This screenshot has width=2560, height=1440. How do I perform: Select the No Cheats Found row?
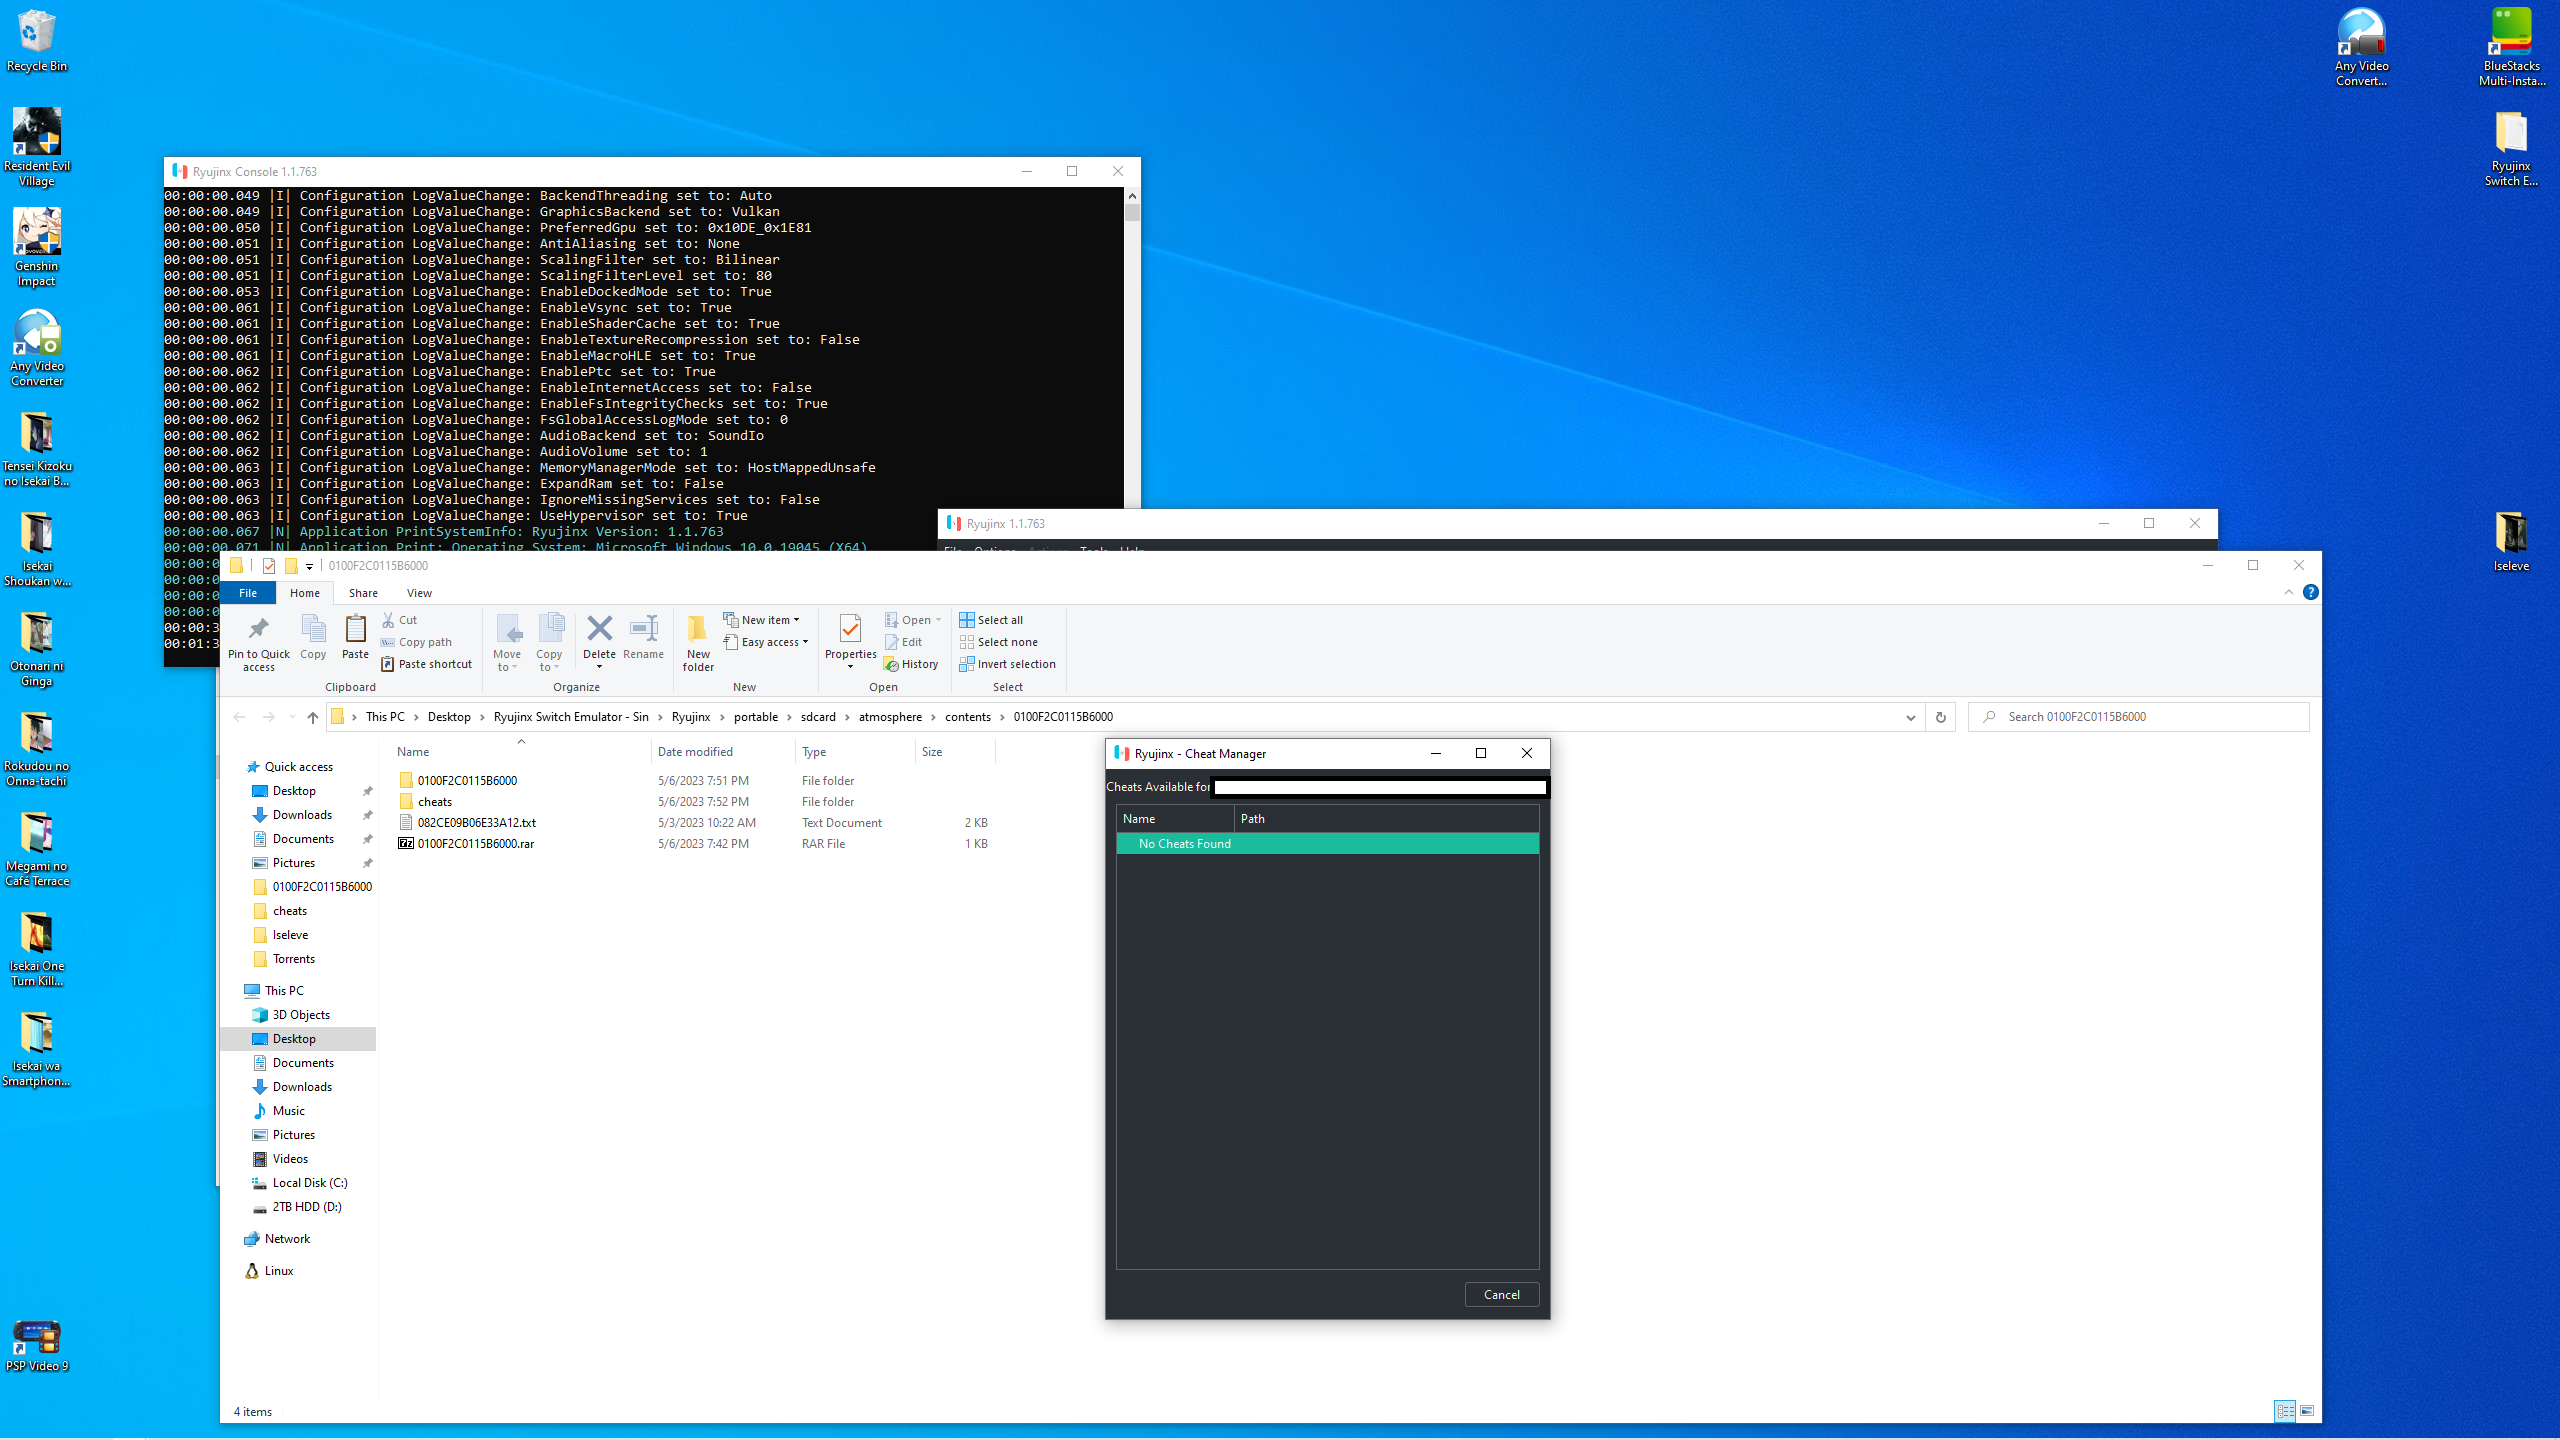[1327, 844]
